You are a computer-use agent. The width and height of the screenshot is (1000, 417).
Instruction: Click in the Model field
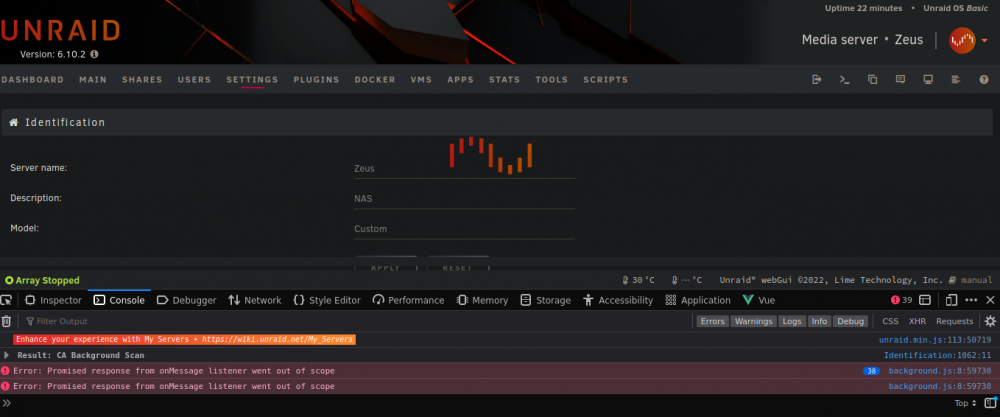(464, 229)
